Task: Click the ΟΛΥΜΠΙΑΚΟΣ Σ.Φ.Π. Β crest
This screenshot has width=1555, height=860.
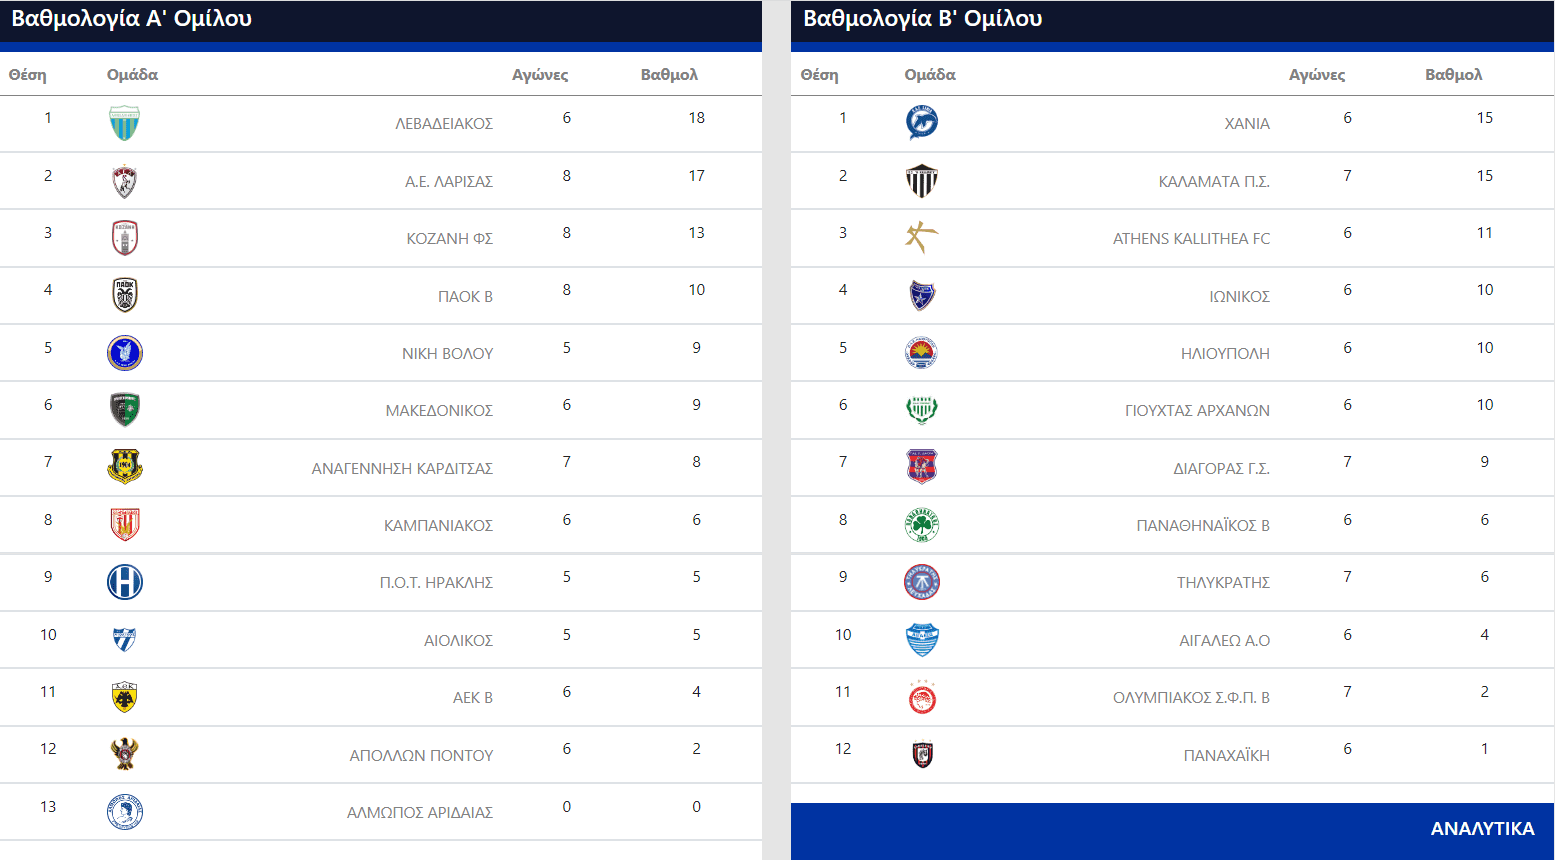Action: pyautogui.click(x=921, y=697)
